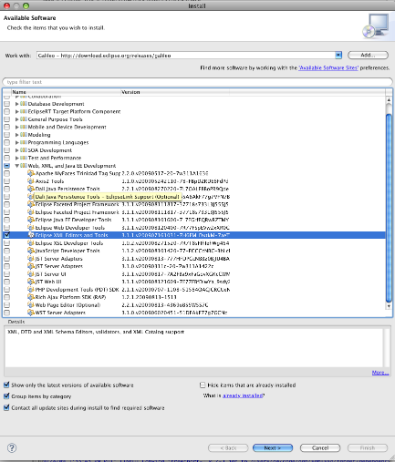Viewport: 395px width, 462px height.
Task: Toggle Contact all update sites checkbox
Action: pyautogui.click(x=6, y=408)
